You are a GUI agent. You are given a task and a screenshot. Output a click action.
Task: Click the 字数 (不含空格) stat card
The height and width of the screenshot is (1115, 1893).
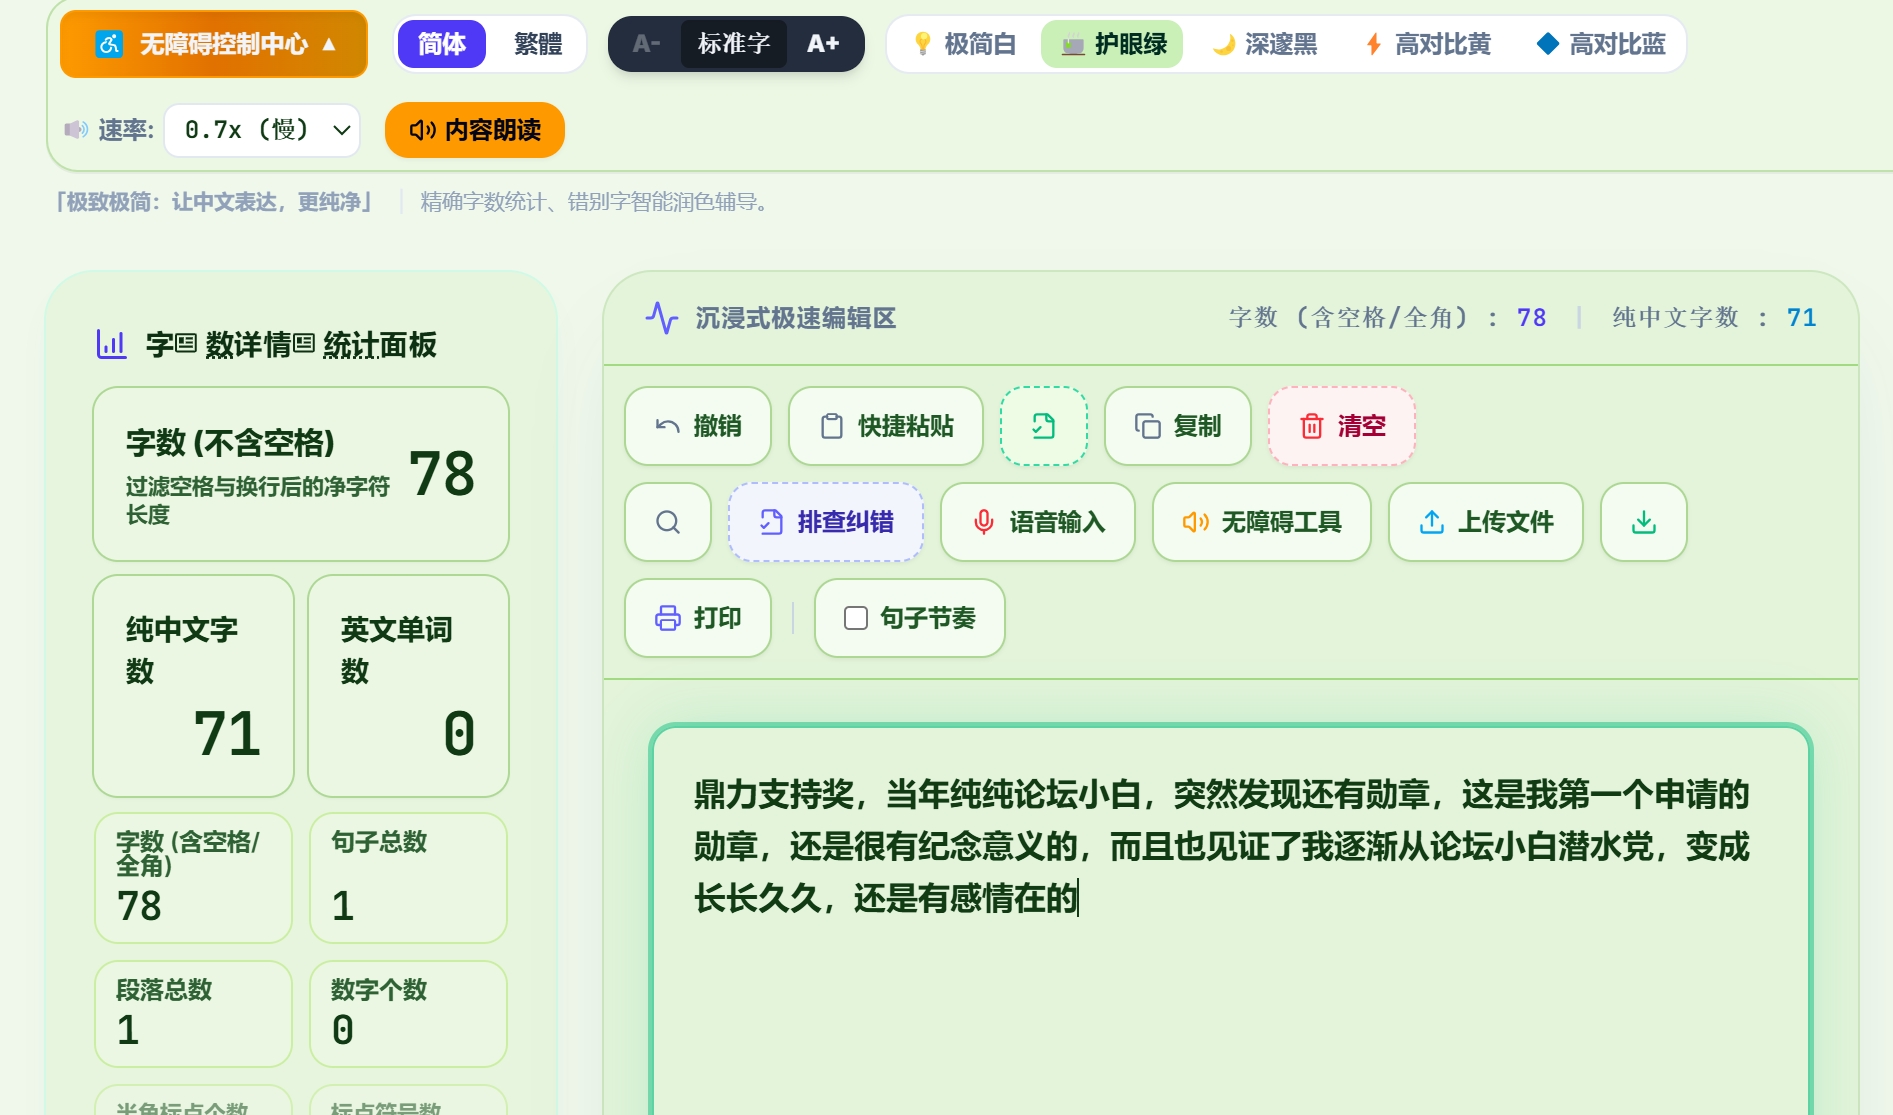[301, 474]
